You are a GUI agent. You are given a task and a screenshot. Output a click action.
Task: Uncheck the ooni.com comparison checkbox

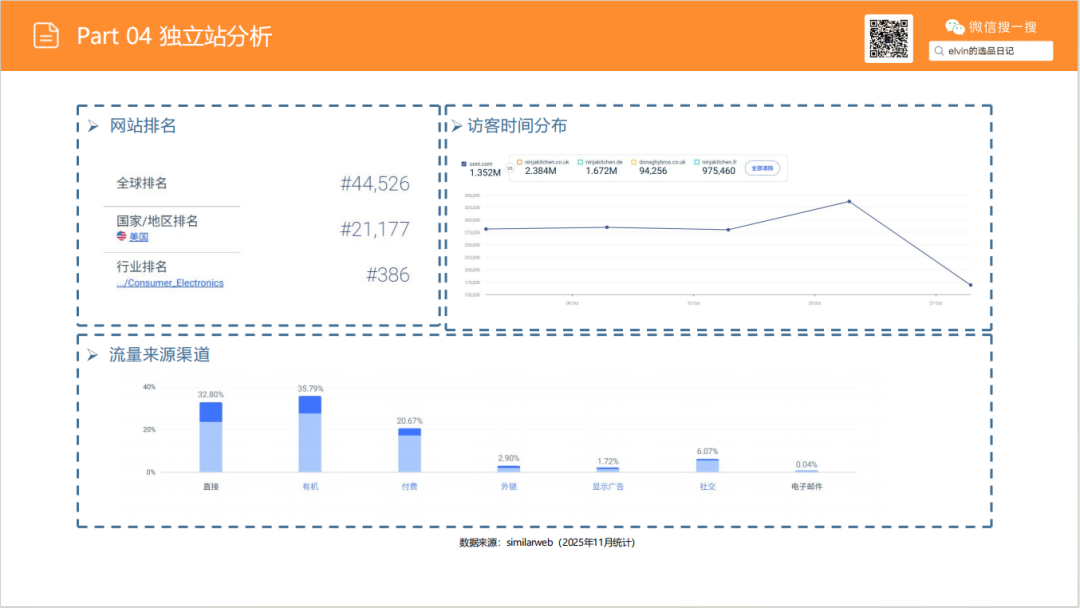tap(465, 163)
